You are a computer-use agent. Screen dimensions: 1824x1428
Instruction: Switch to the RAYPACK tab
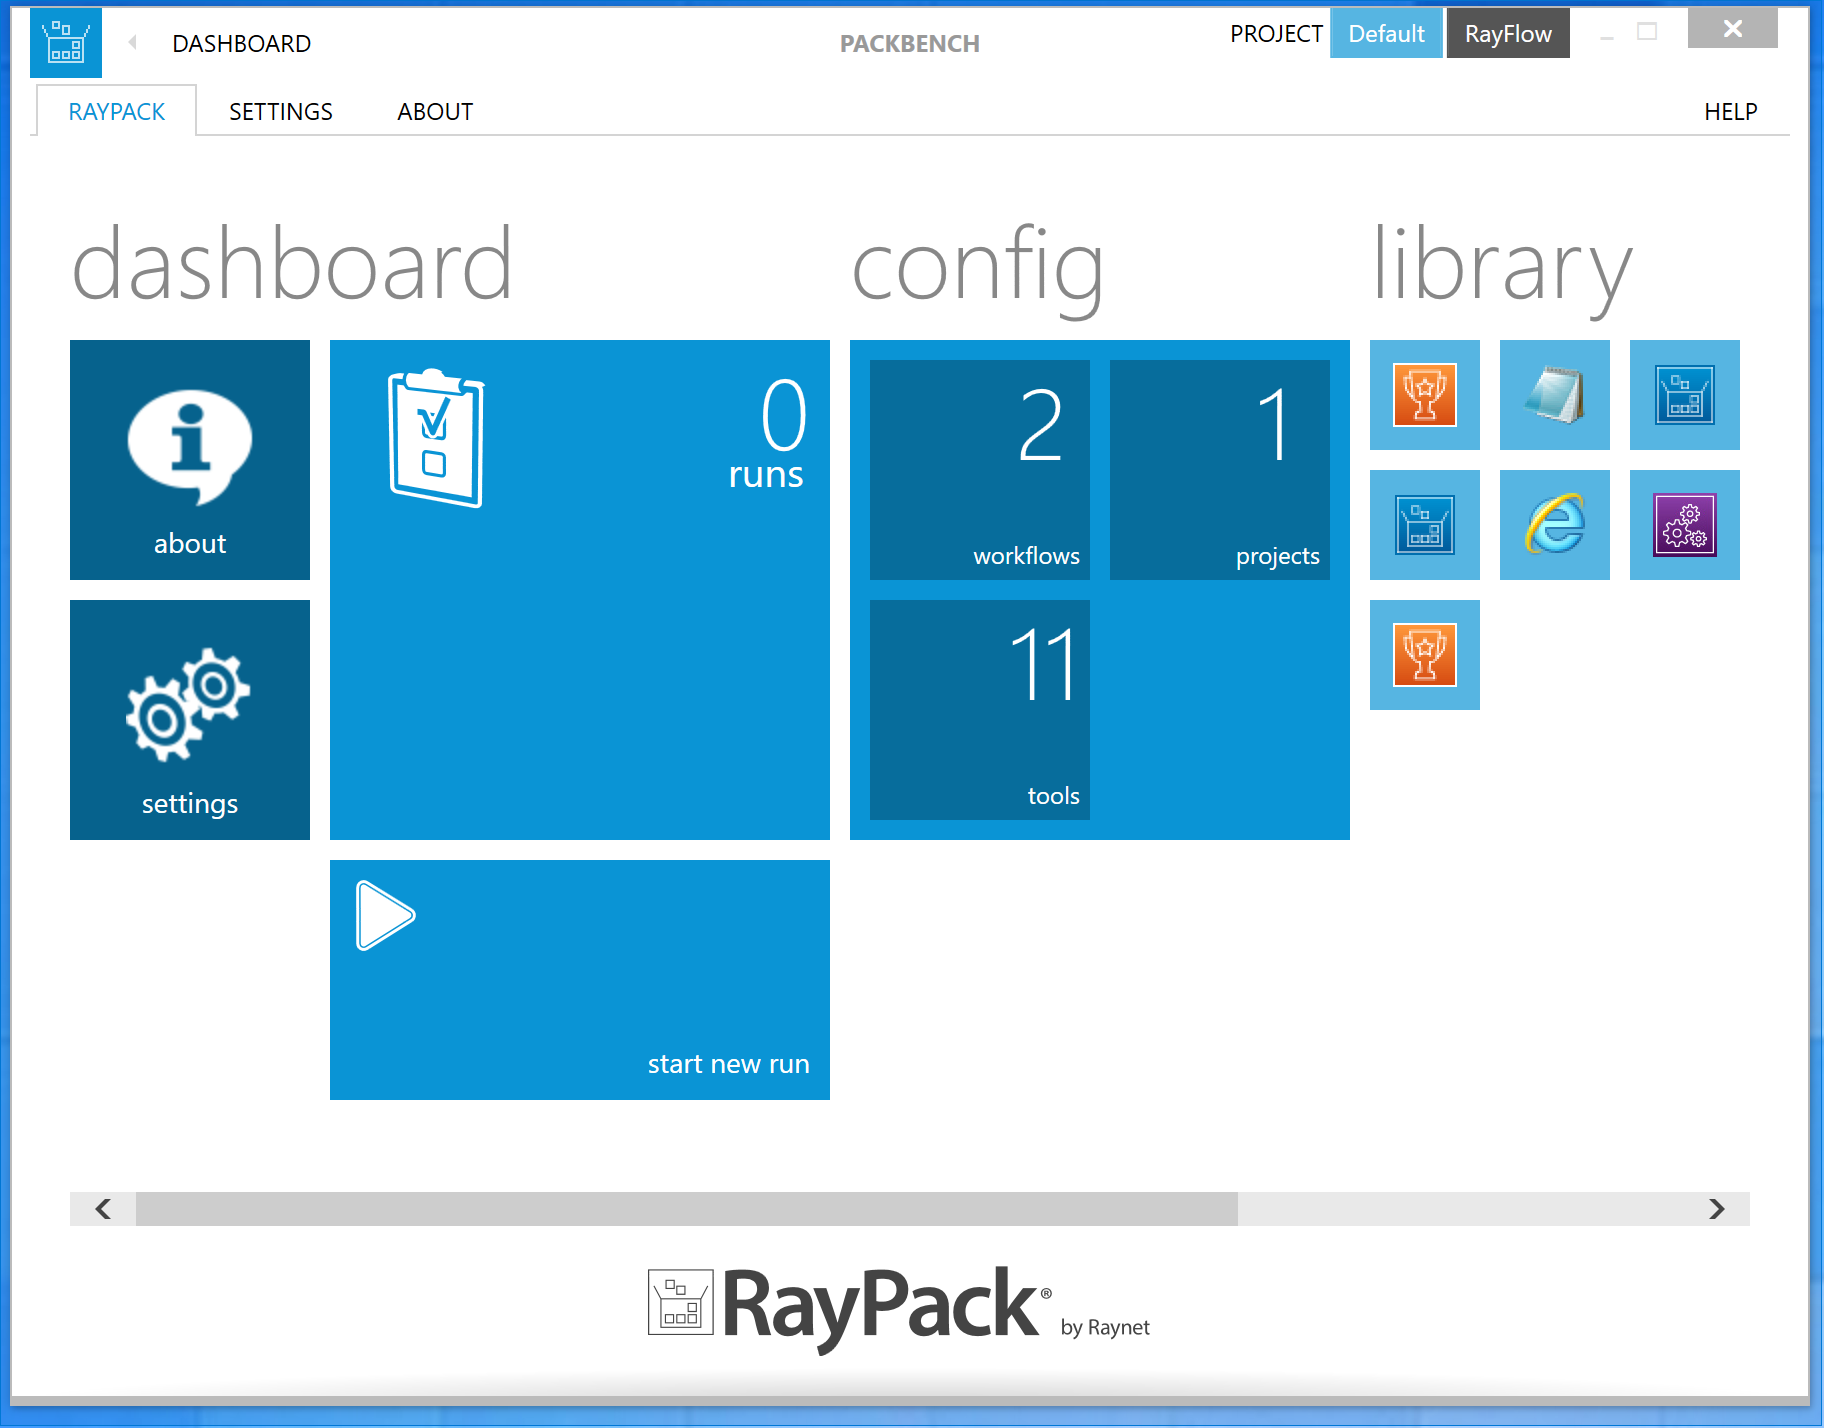pyautogui.click(x=117, y=111)
